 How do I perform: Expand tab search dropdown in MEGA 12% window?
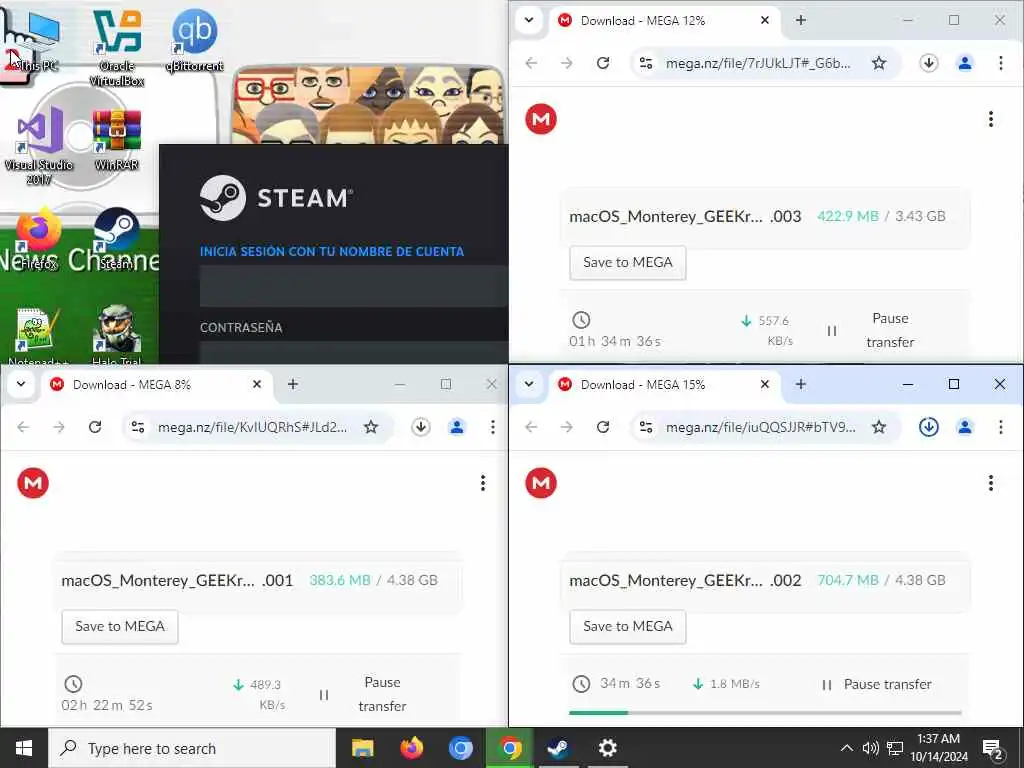click(529, 20)
